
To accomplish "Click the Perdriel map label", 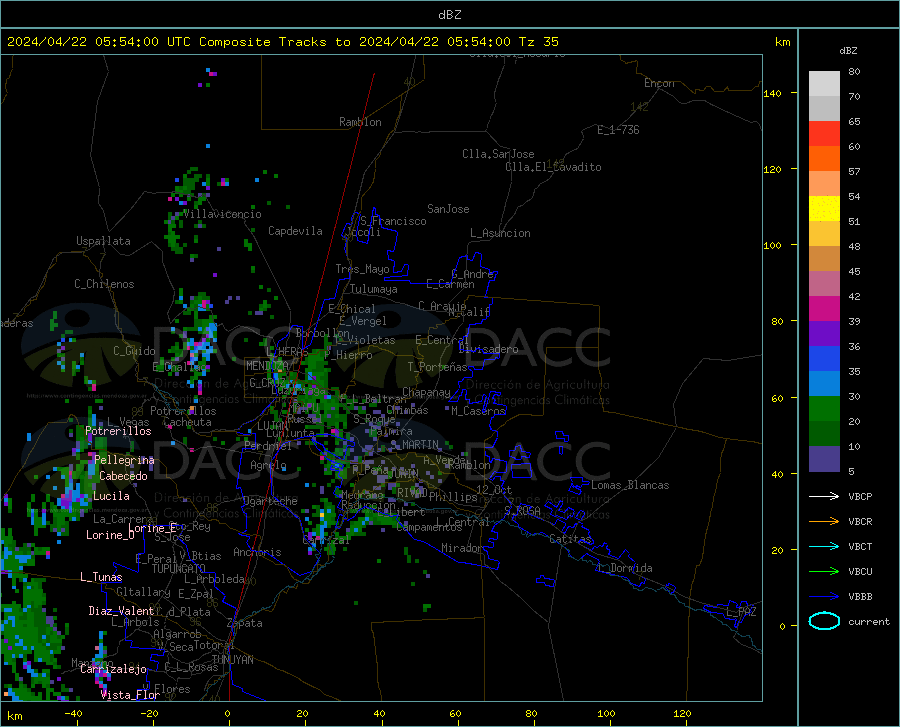I will [268, 446].
